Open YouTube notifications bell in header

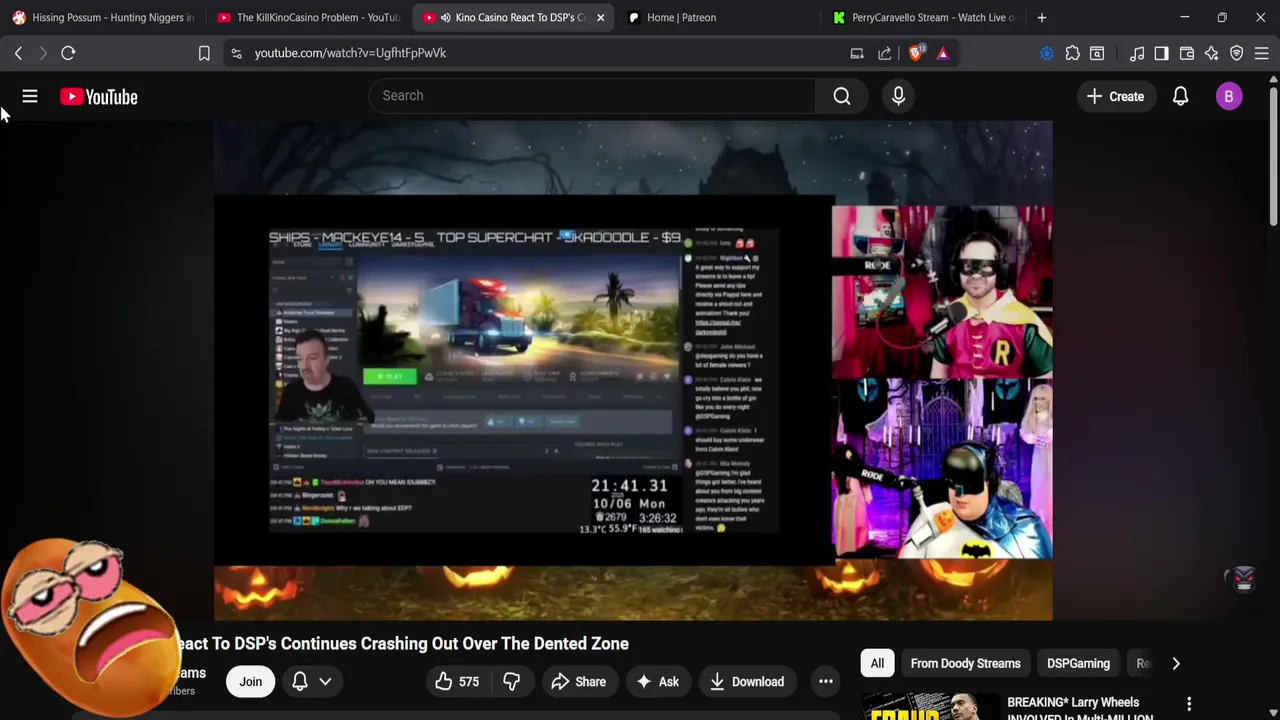click(x=1180, y=97)
